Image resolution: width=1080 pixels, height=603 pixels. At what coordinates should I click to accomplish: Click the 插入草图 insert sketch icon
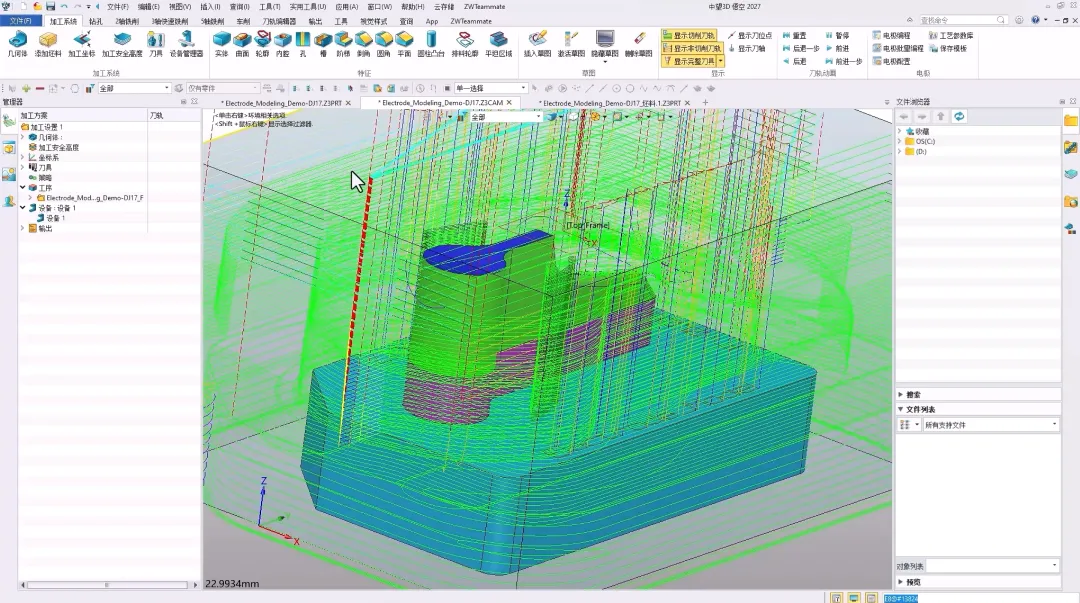(537, 44)
